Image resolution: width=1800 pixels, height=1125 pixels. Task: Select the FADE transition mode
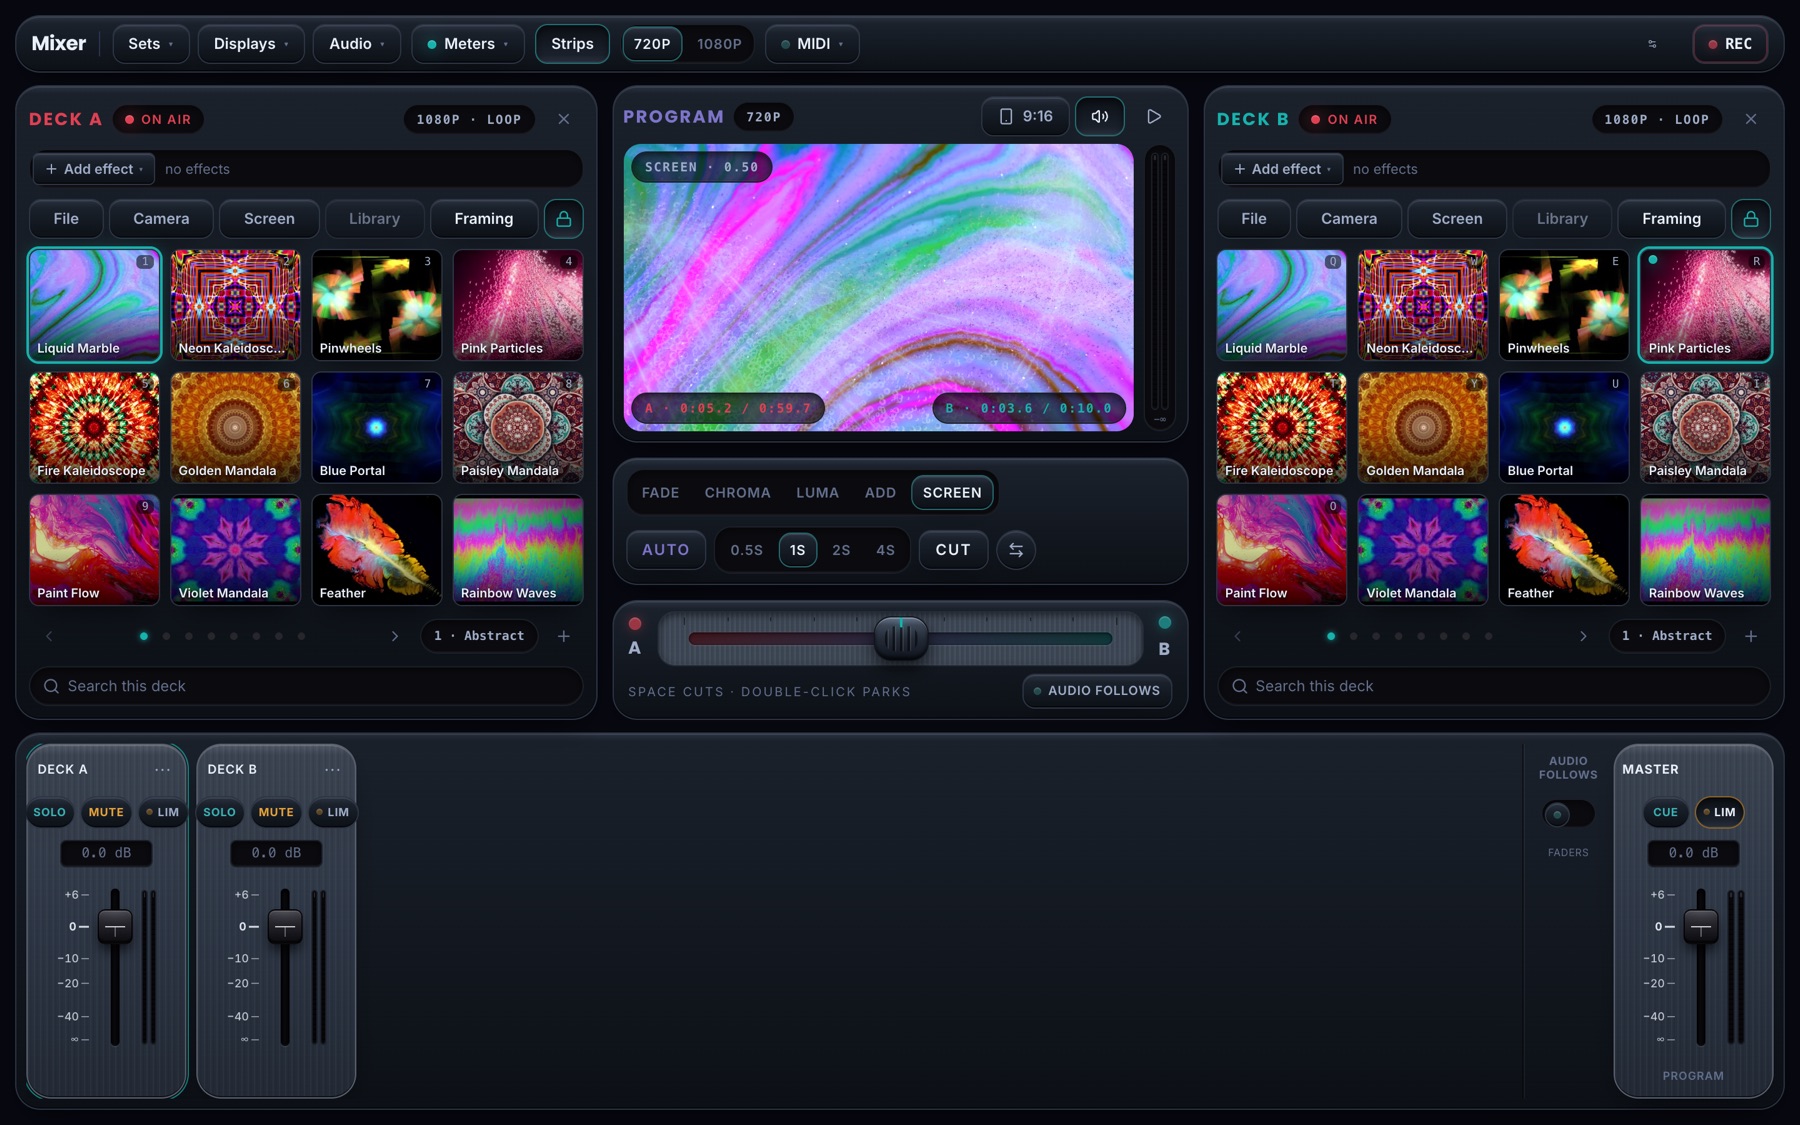tap(660, 493)
